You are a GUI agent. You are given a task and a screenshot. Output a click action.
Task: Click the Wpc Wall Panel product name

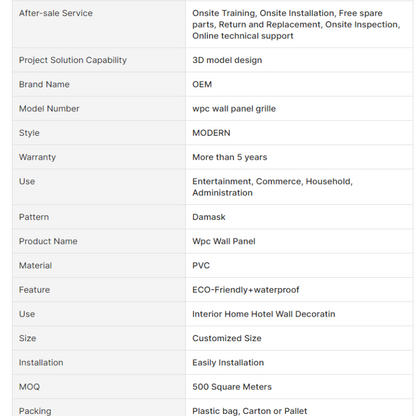point(224,241)
